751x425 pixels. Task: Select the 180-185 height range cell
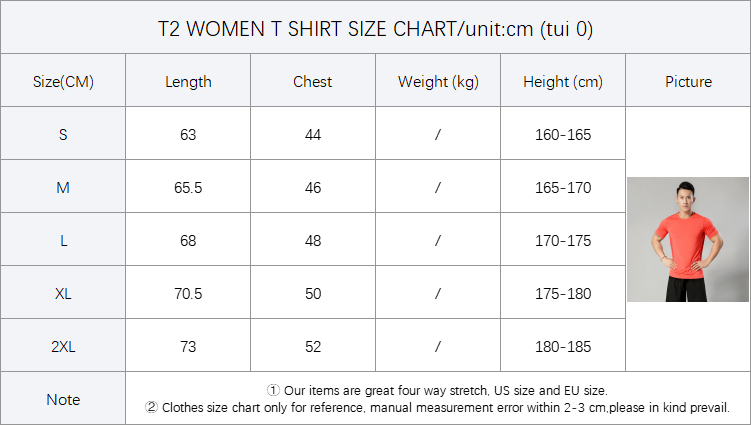563,347
